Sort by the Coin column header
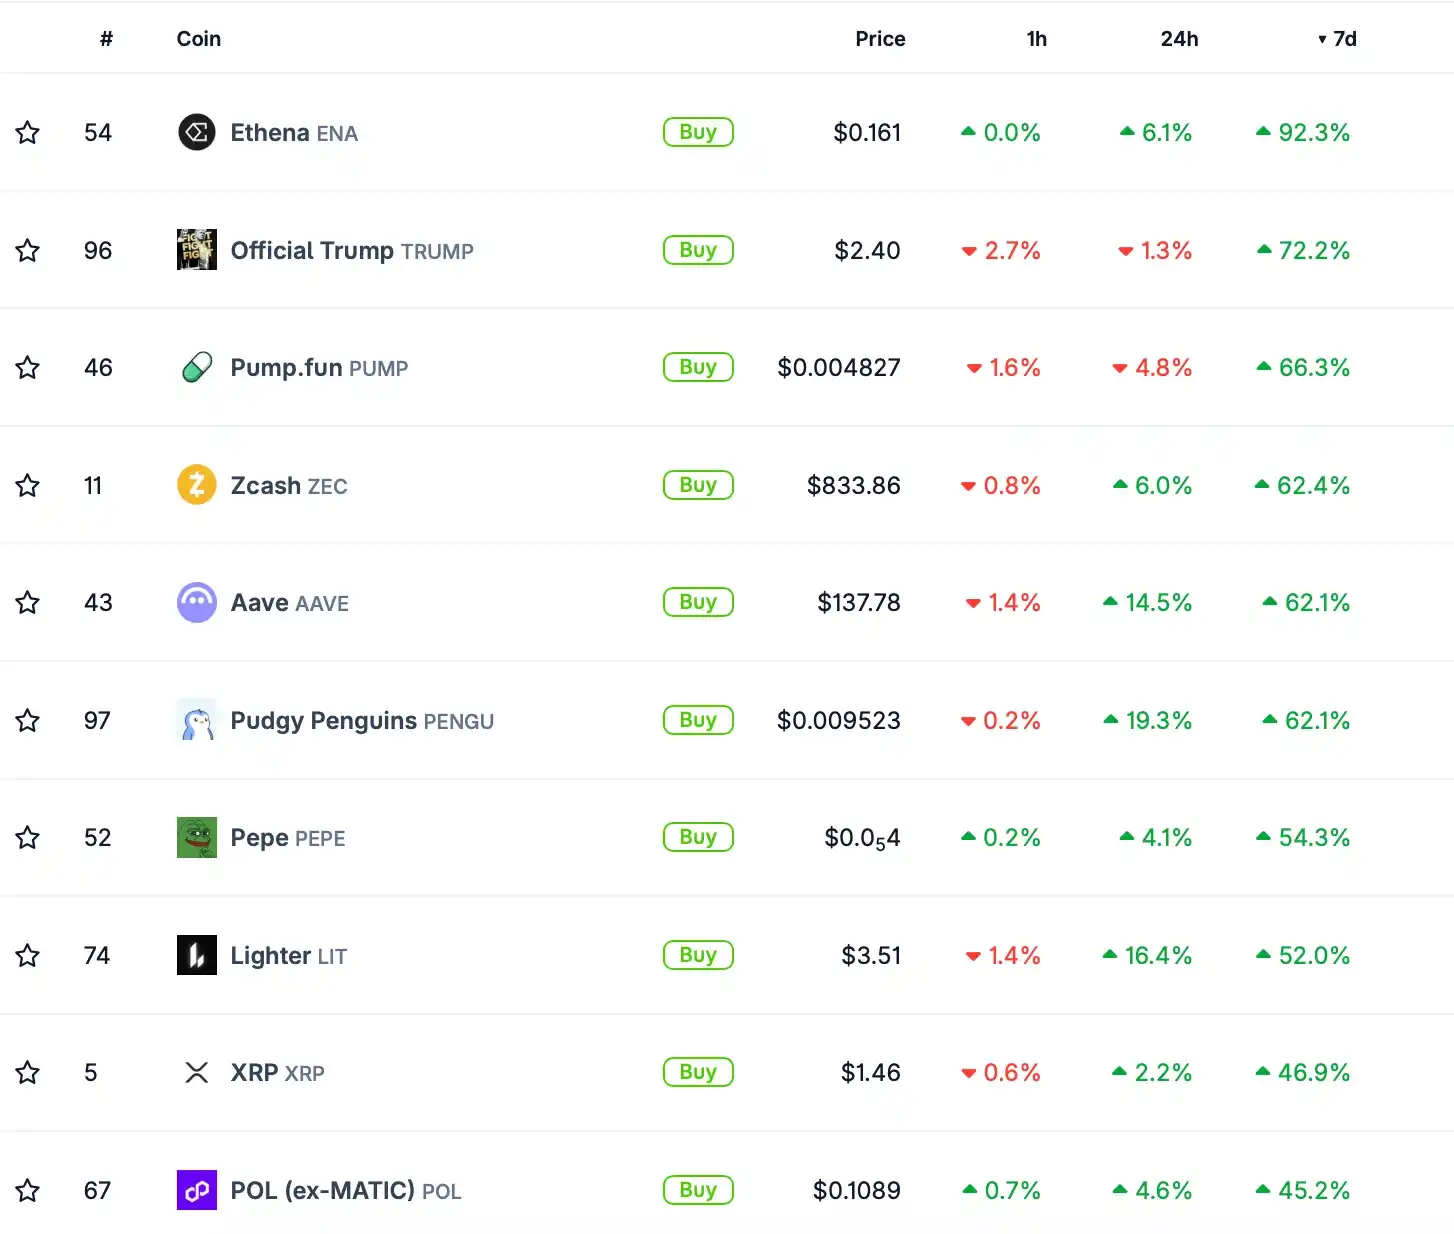 click(x=199, y=39)
